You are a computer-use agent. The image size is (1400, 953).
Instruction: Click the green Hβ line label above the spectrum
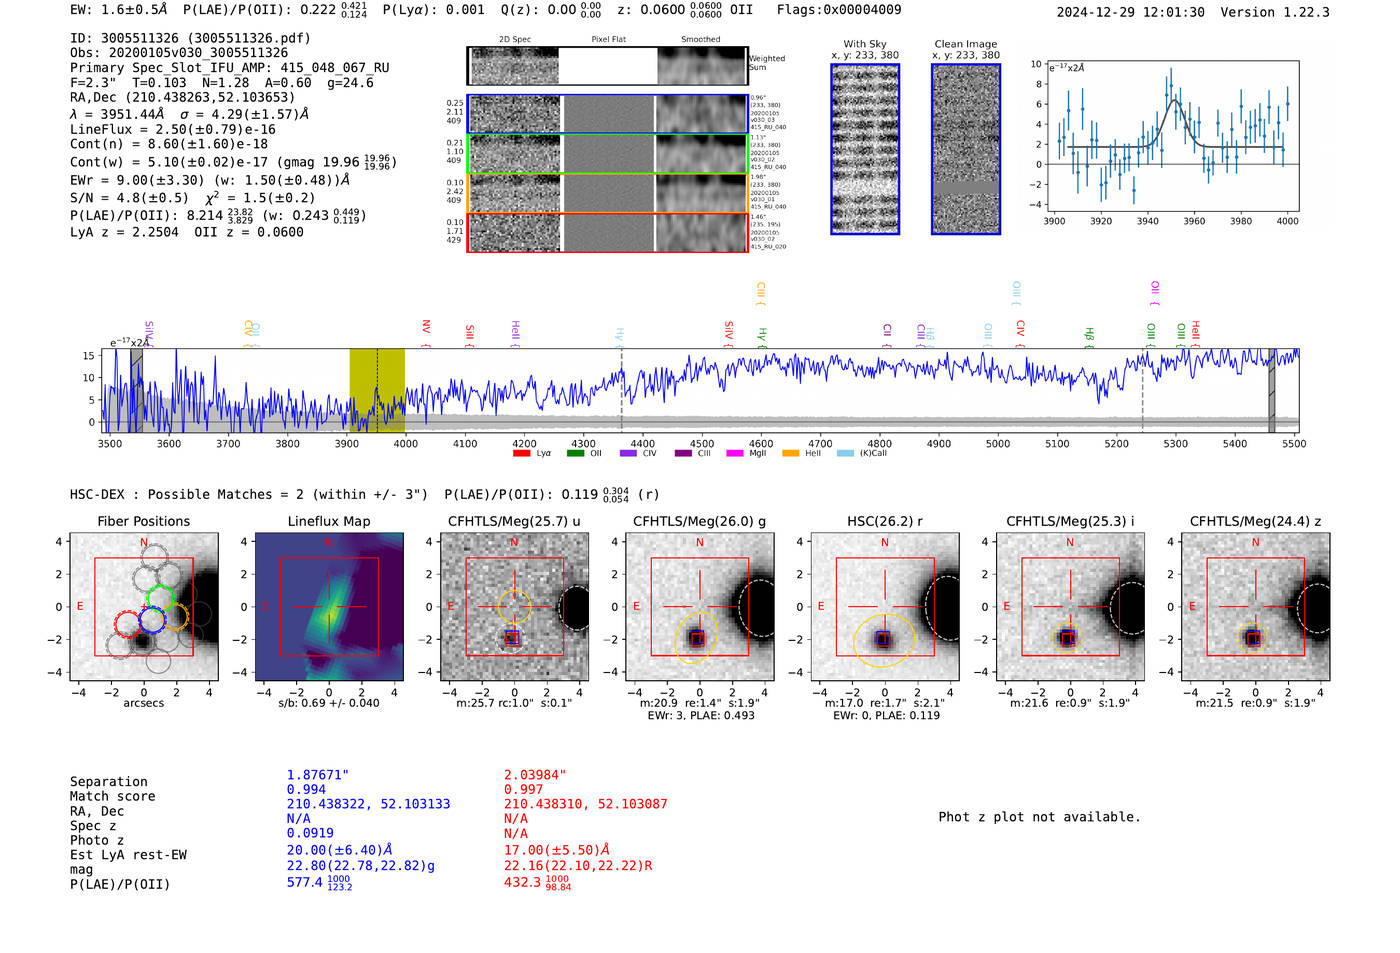(1089, 336)
